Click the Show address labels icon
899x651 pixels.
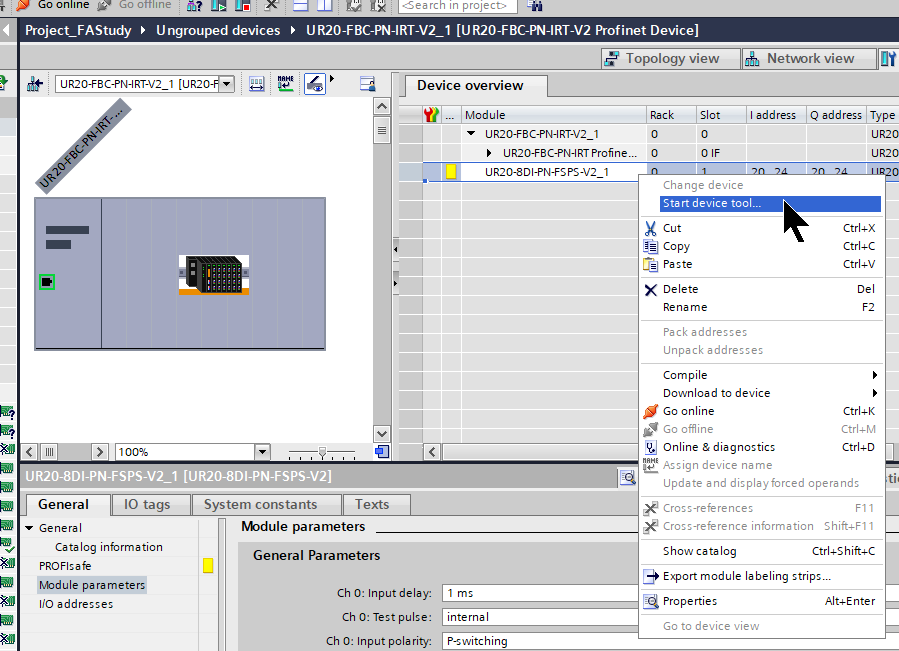[x=257, y=84]
